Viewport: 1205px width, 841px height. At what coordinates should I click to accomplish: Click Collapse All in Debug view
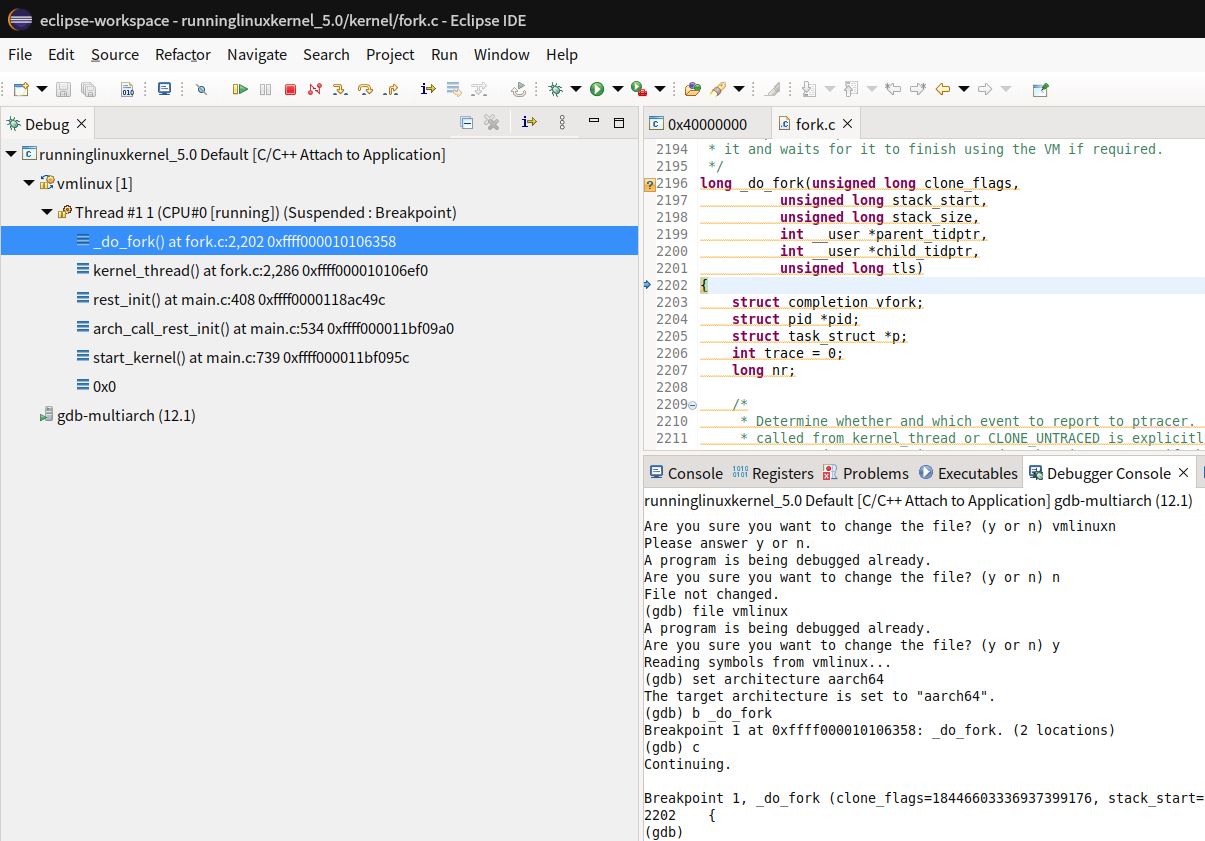(x=466, y=123)
